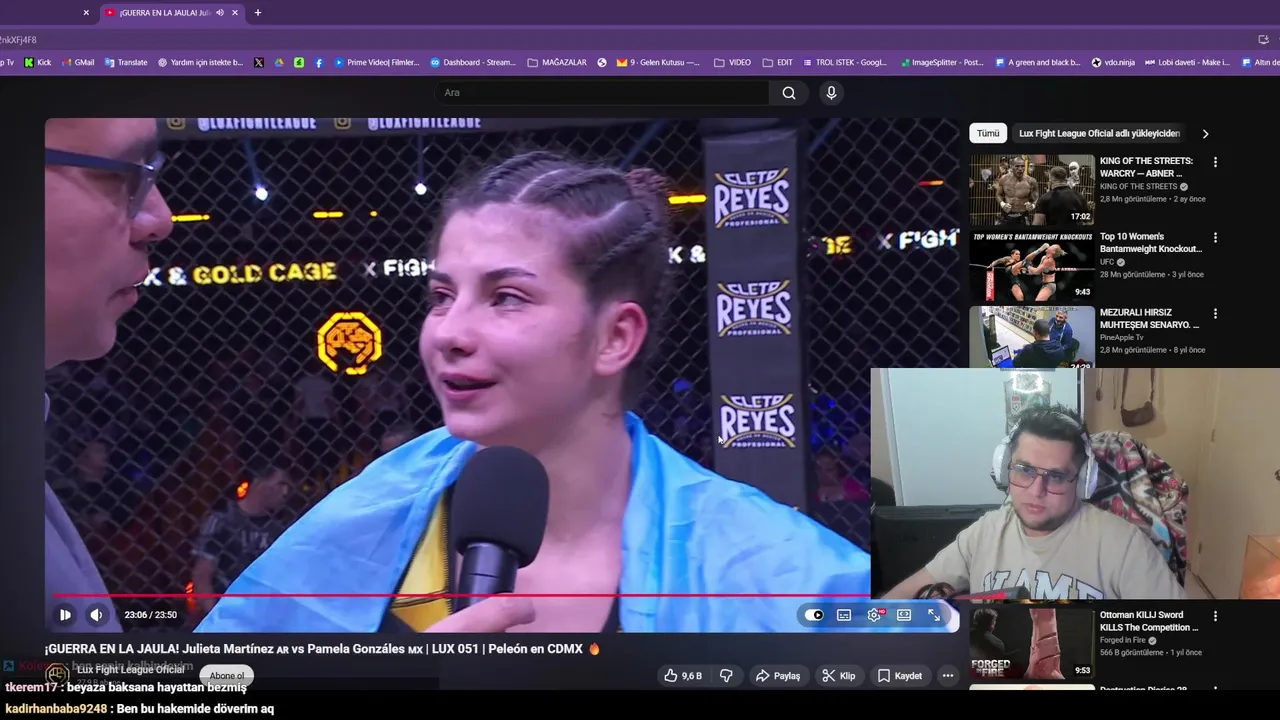
Task: Open options menu for Top 10 Women's Bantamweight video
Action: tap(1215, 238)
